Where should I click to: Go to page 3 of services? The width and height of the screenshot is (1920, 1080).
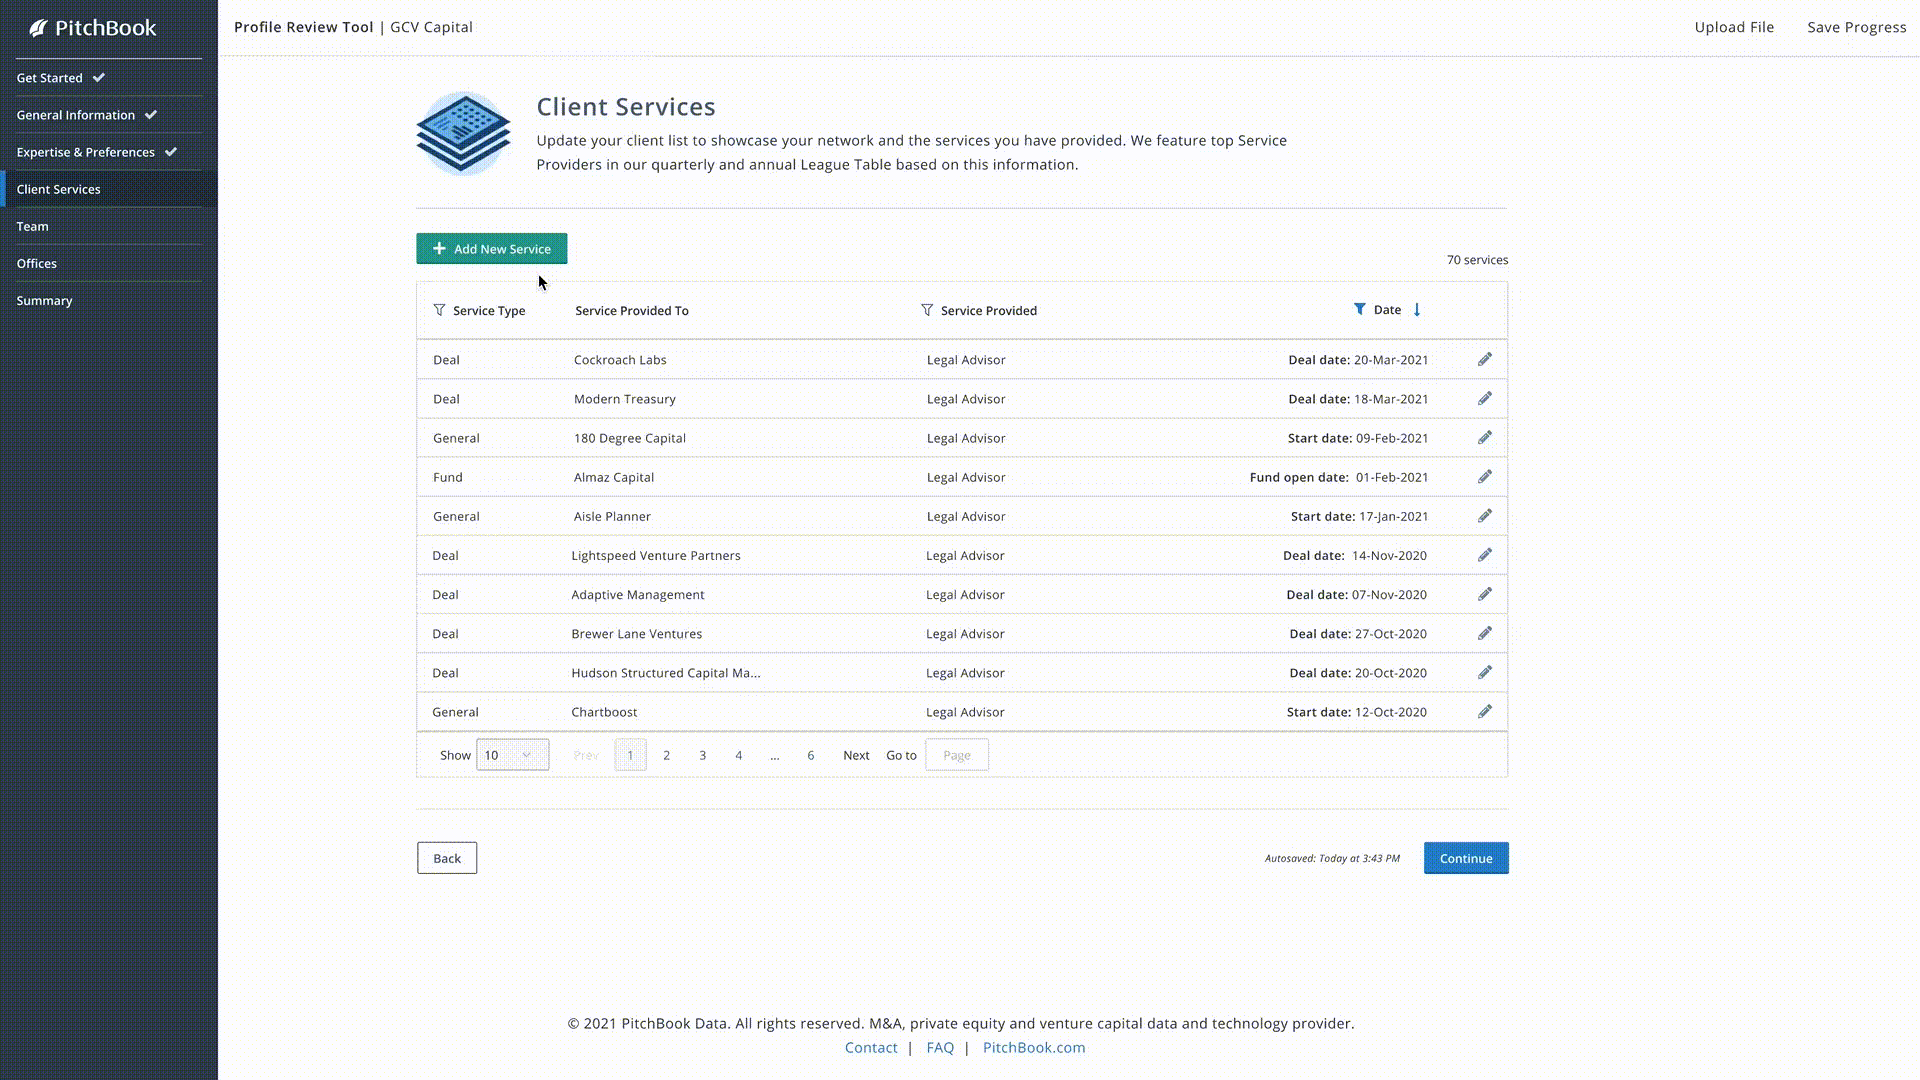click(703, 755)
